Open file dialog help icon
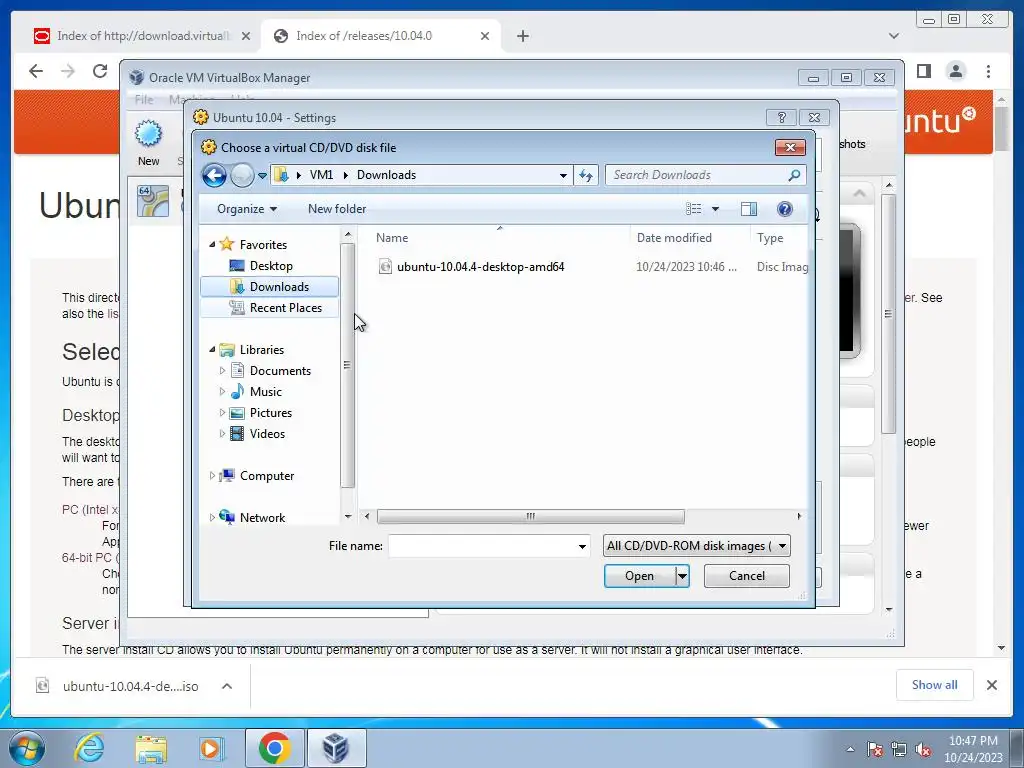This screenshot has width=1024, height=768. click(785, 209)
